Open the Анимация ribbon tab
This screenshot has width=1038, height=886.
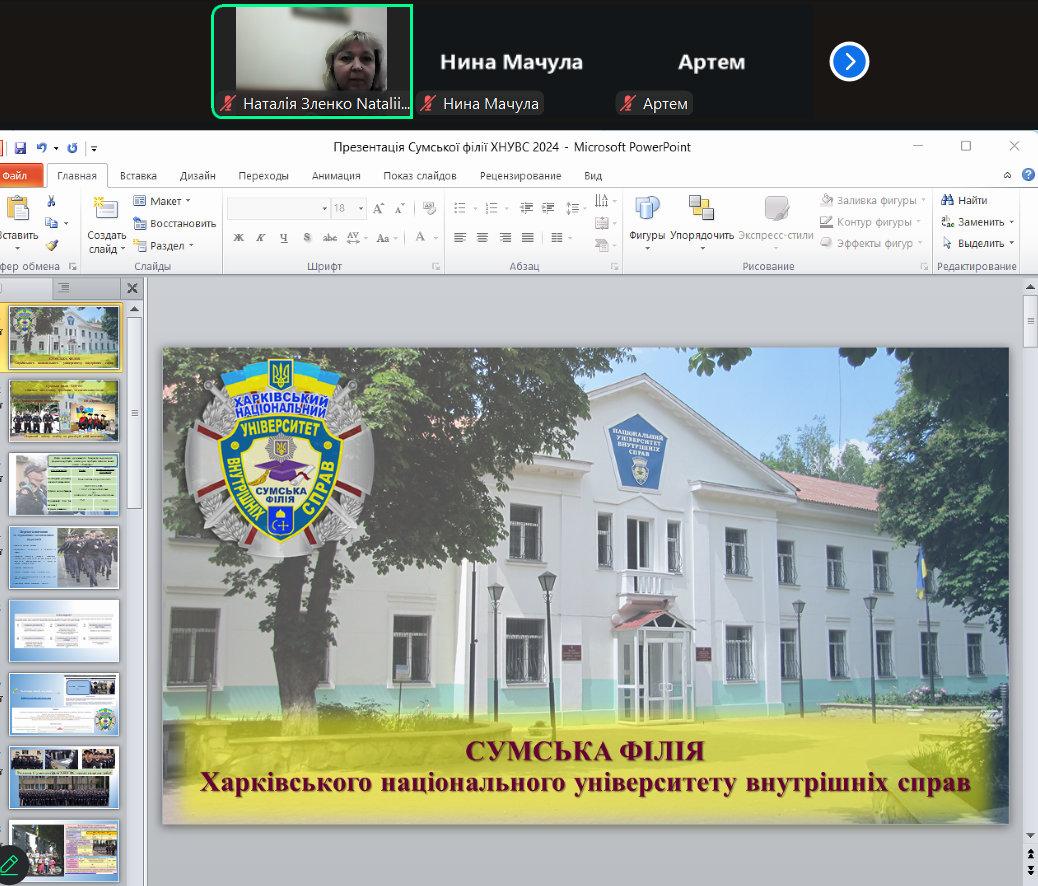pos(335,176)
